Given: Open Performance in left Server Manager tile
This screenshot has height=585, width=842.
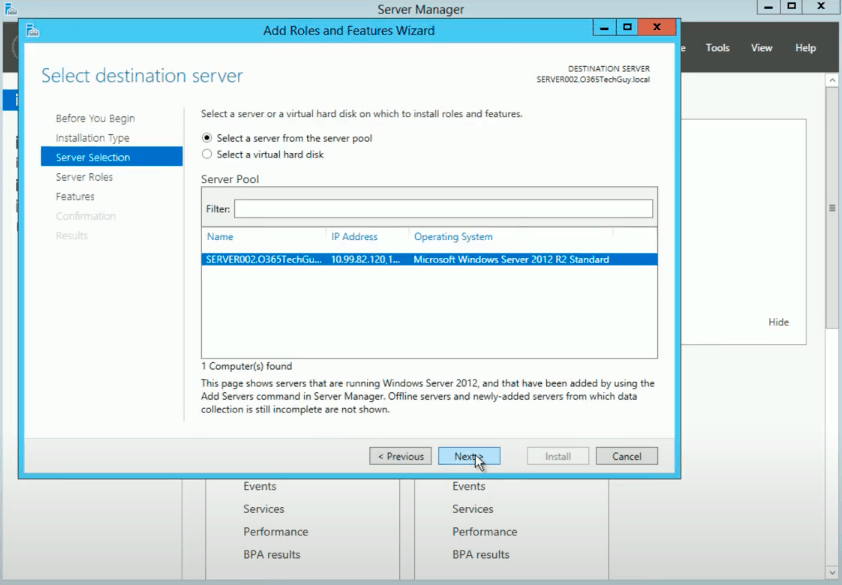Looking at the screenshot, I should point(275,531).
